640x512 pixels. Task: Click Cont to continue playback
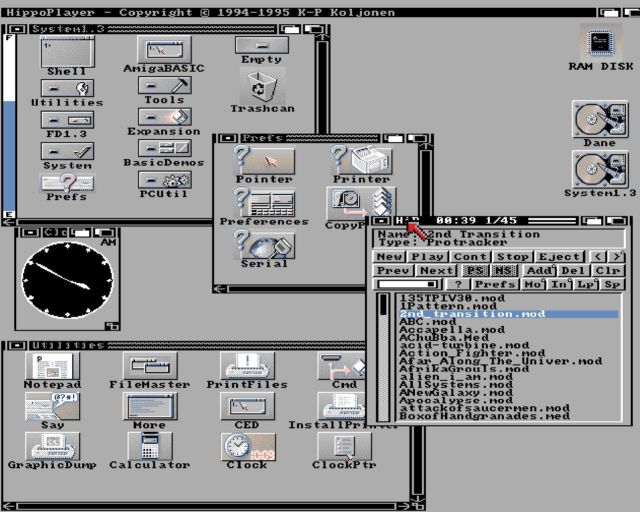tap(470, 257)
